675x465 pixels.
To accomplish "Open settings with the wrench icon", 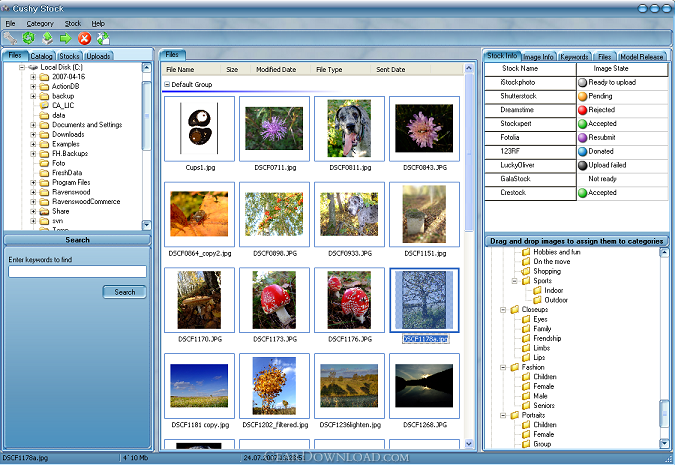I will point(10,38).
